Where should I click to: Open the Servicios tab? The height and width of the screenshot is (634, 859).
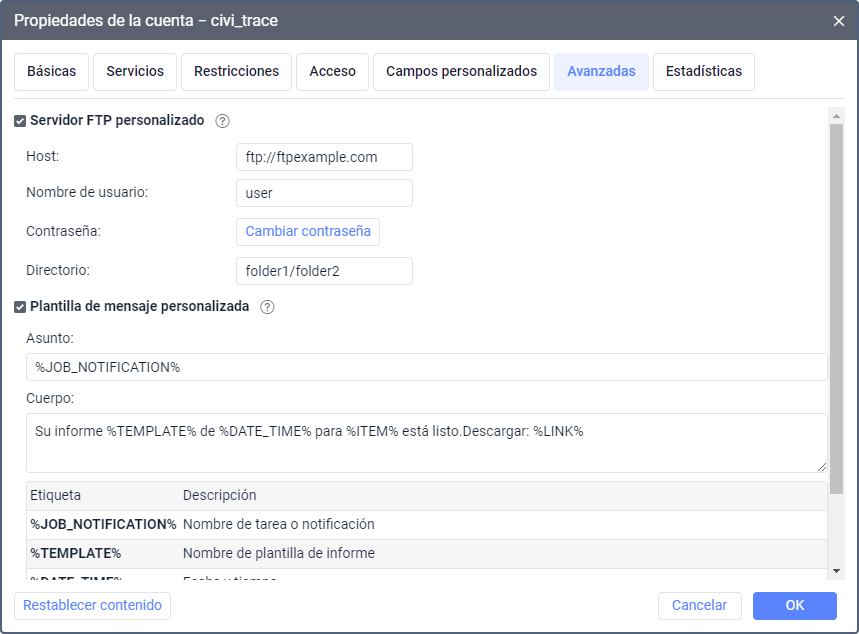click(x=135, y=72)
